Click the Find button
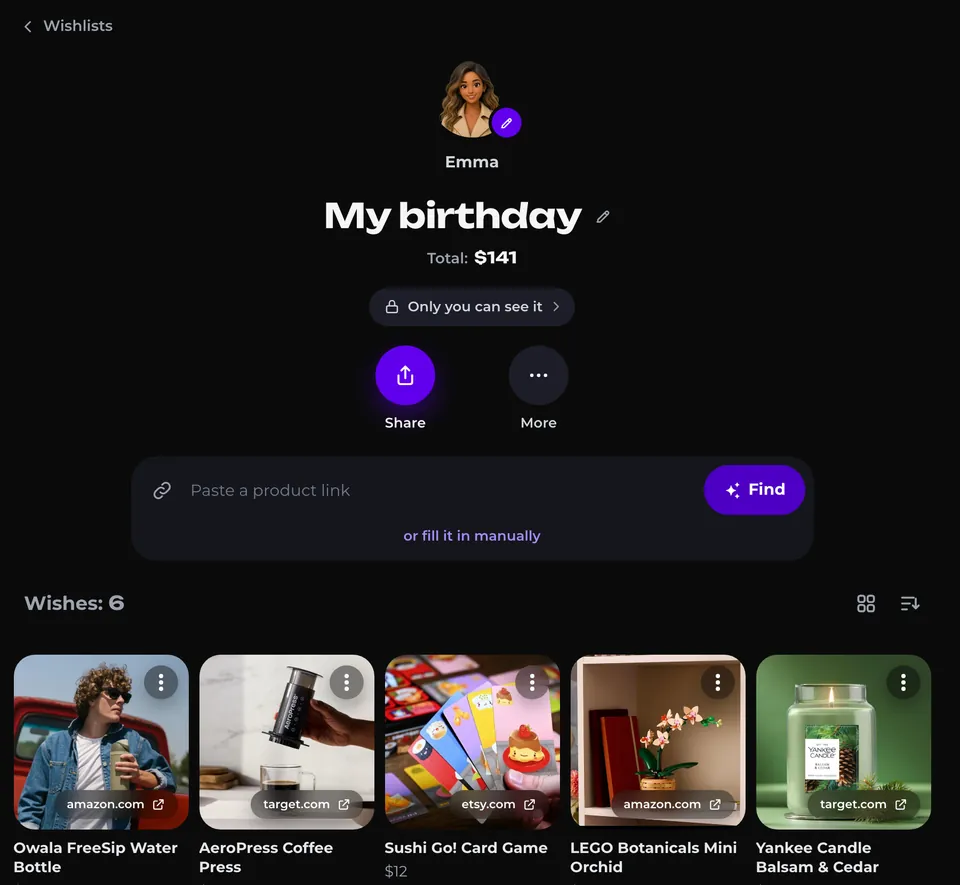Viewport: 960px width, 885px height. click(754, 490)
